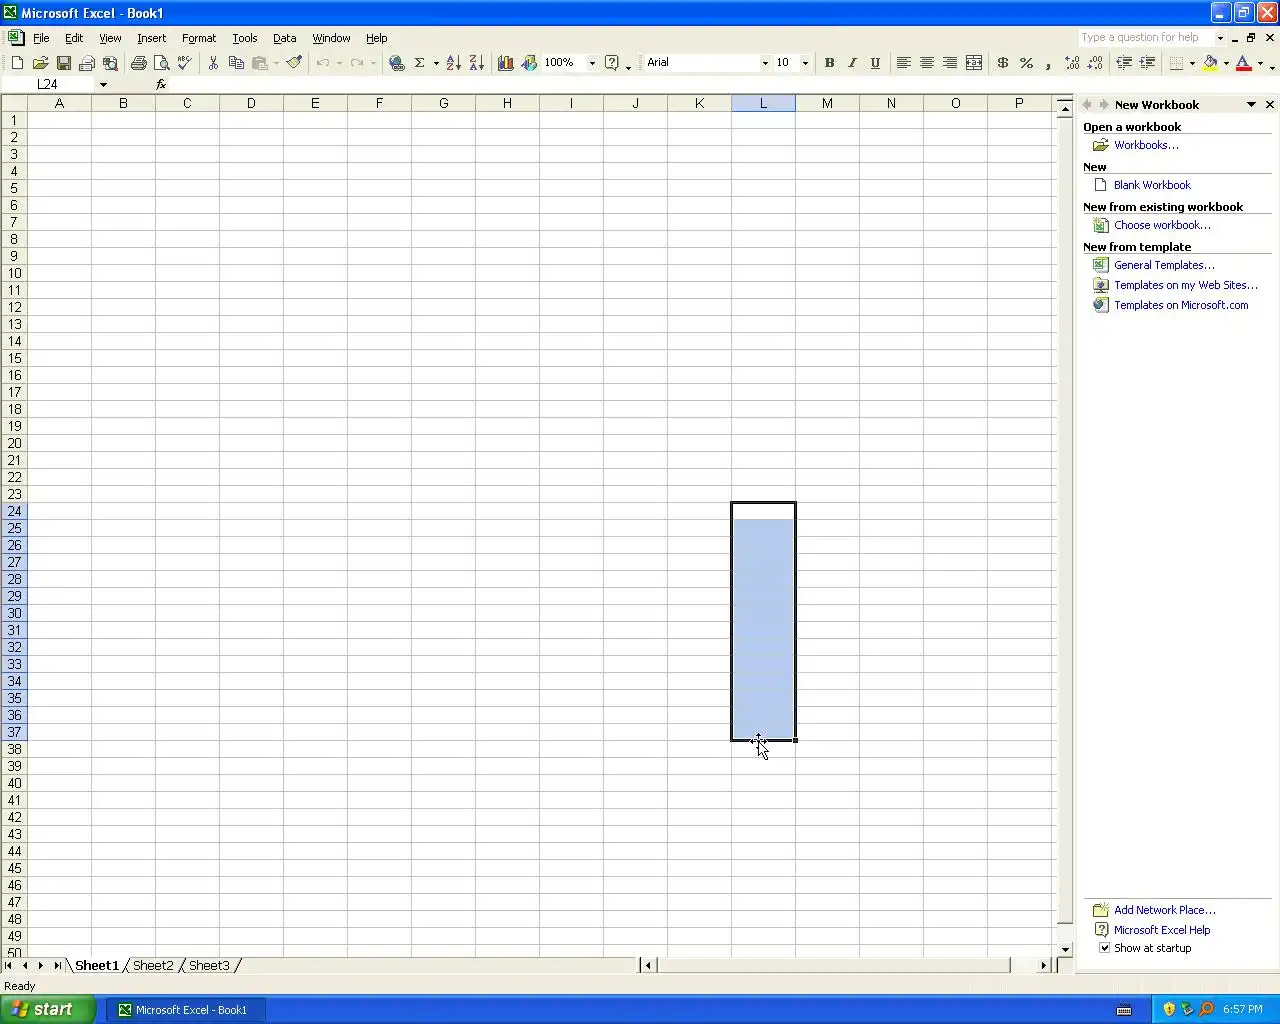Open the New Workbook task pane menu arrow
Viewport: 1280px width, 1024px height.
pyautogui.click(x=1251, y=105)
